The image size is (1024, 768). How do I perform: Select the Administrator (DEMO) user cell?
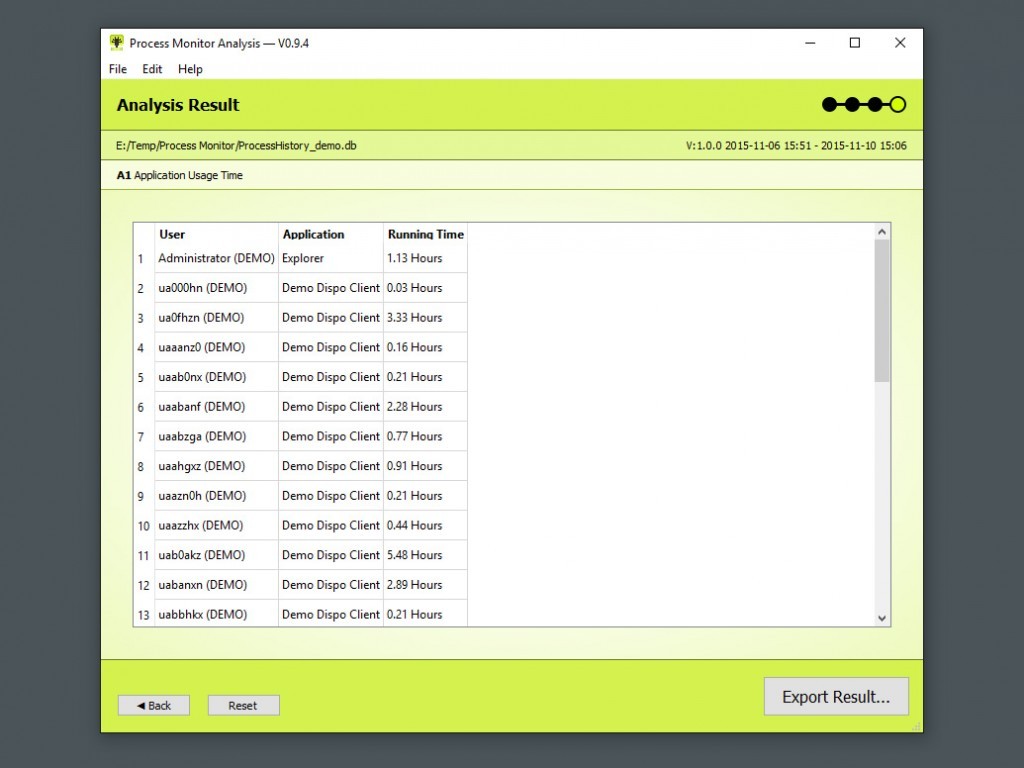pos(216,258)
